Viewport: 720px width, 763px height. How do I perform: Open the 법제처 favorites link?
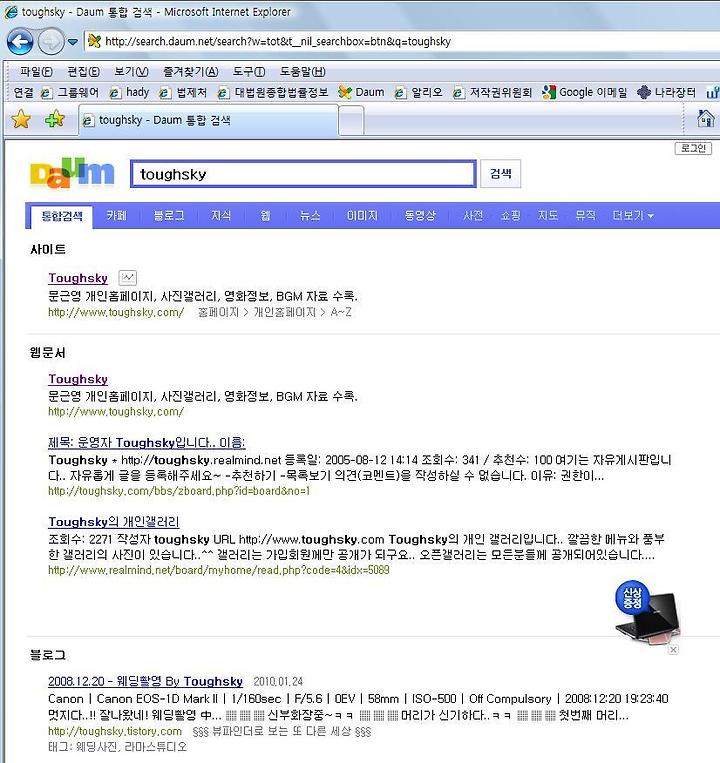(x=183, y=92)
